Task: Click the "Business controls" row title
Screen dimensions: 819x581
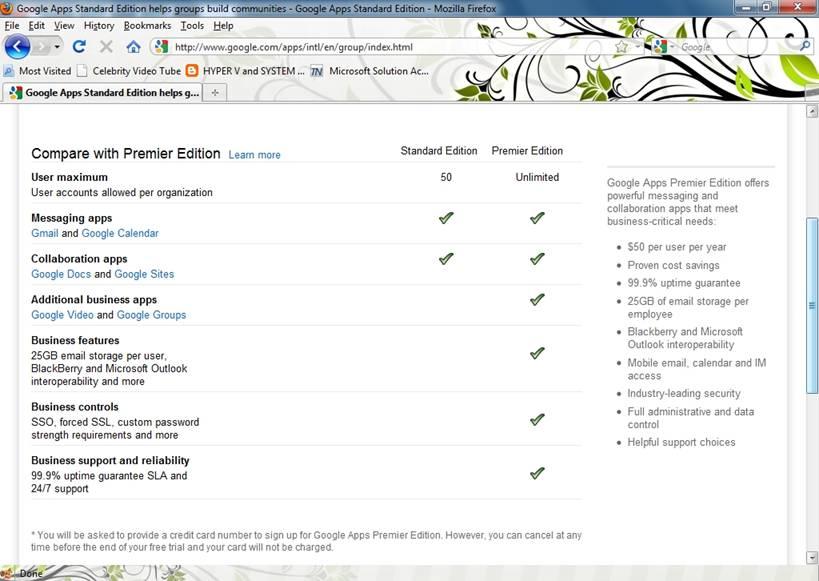Action: coord(75,406)
